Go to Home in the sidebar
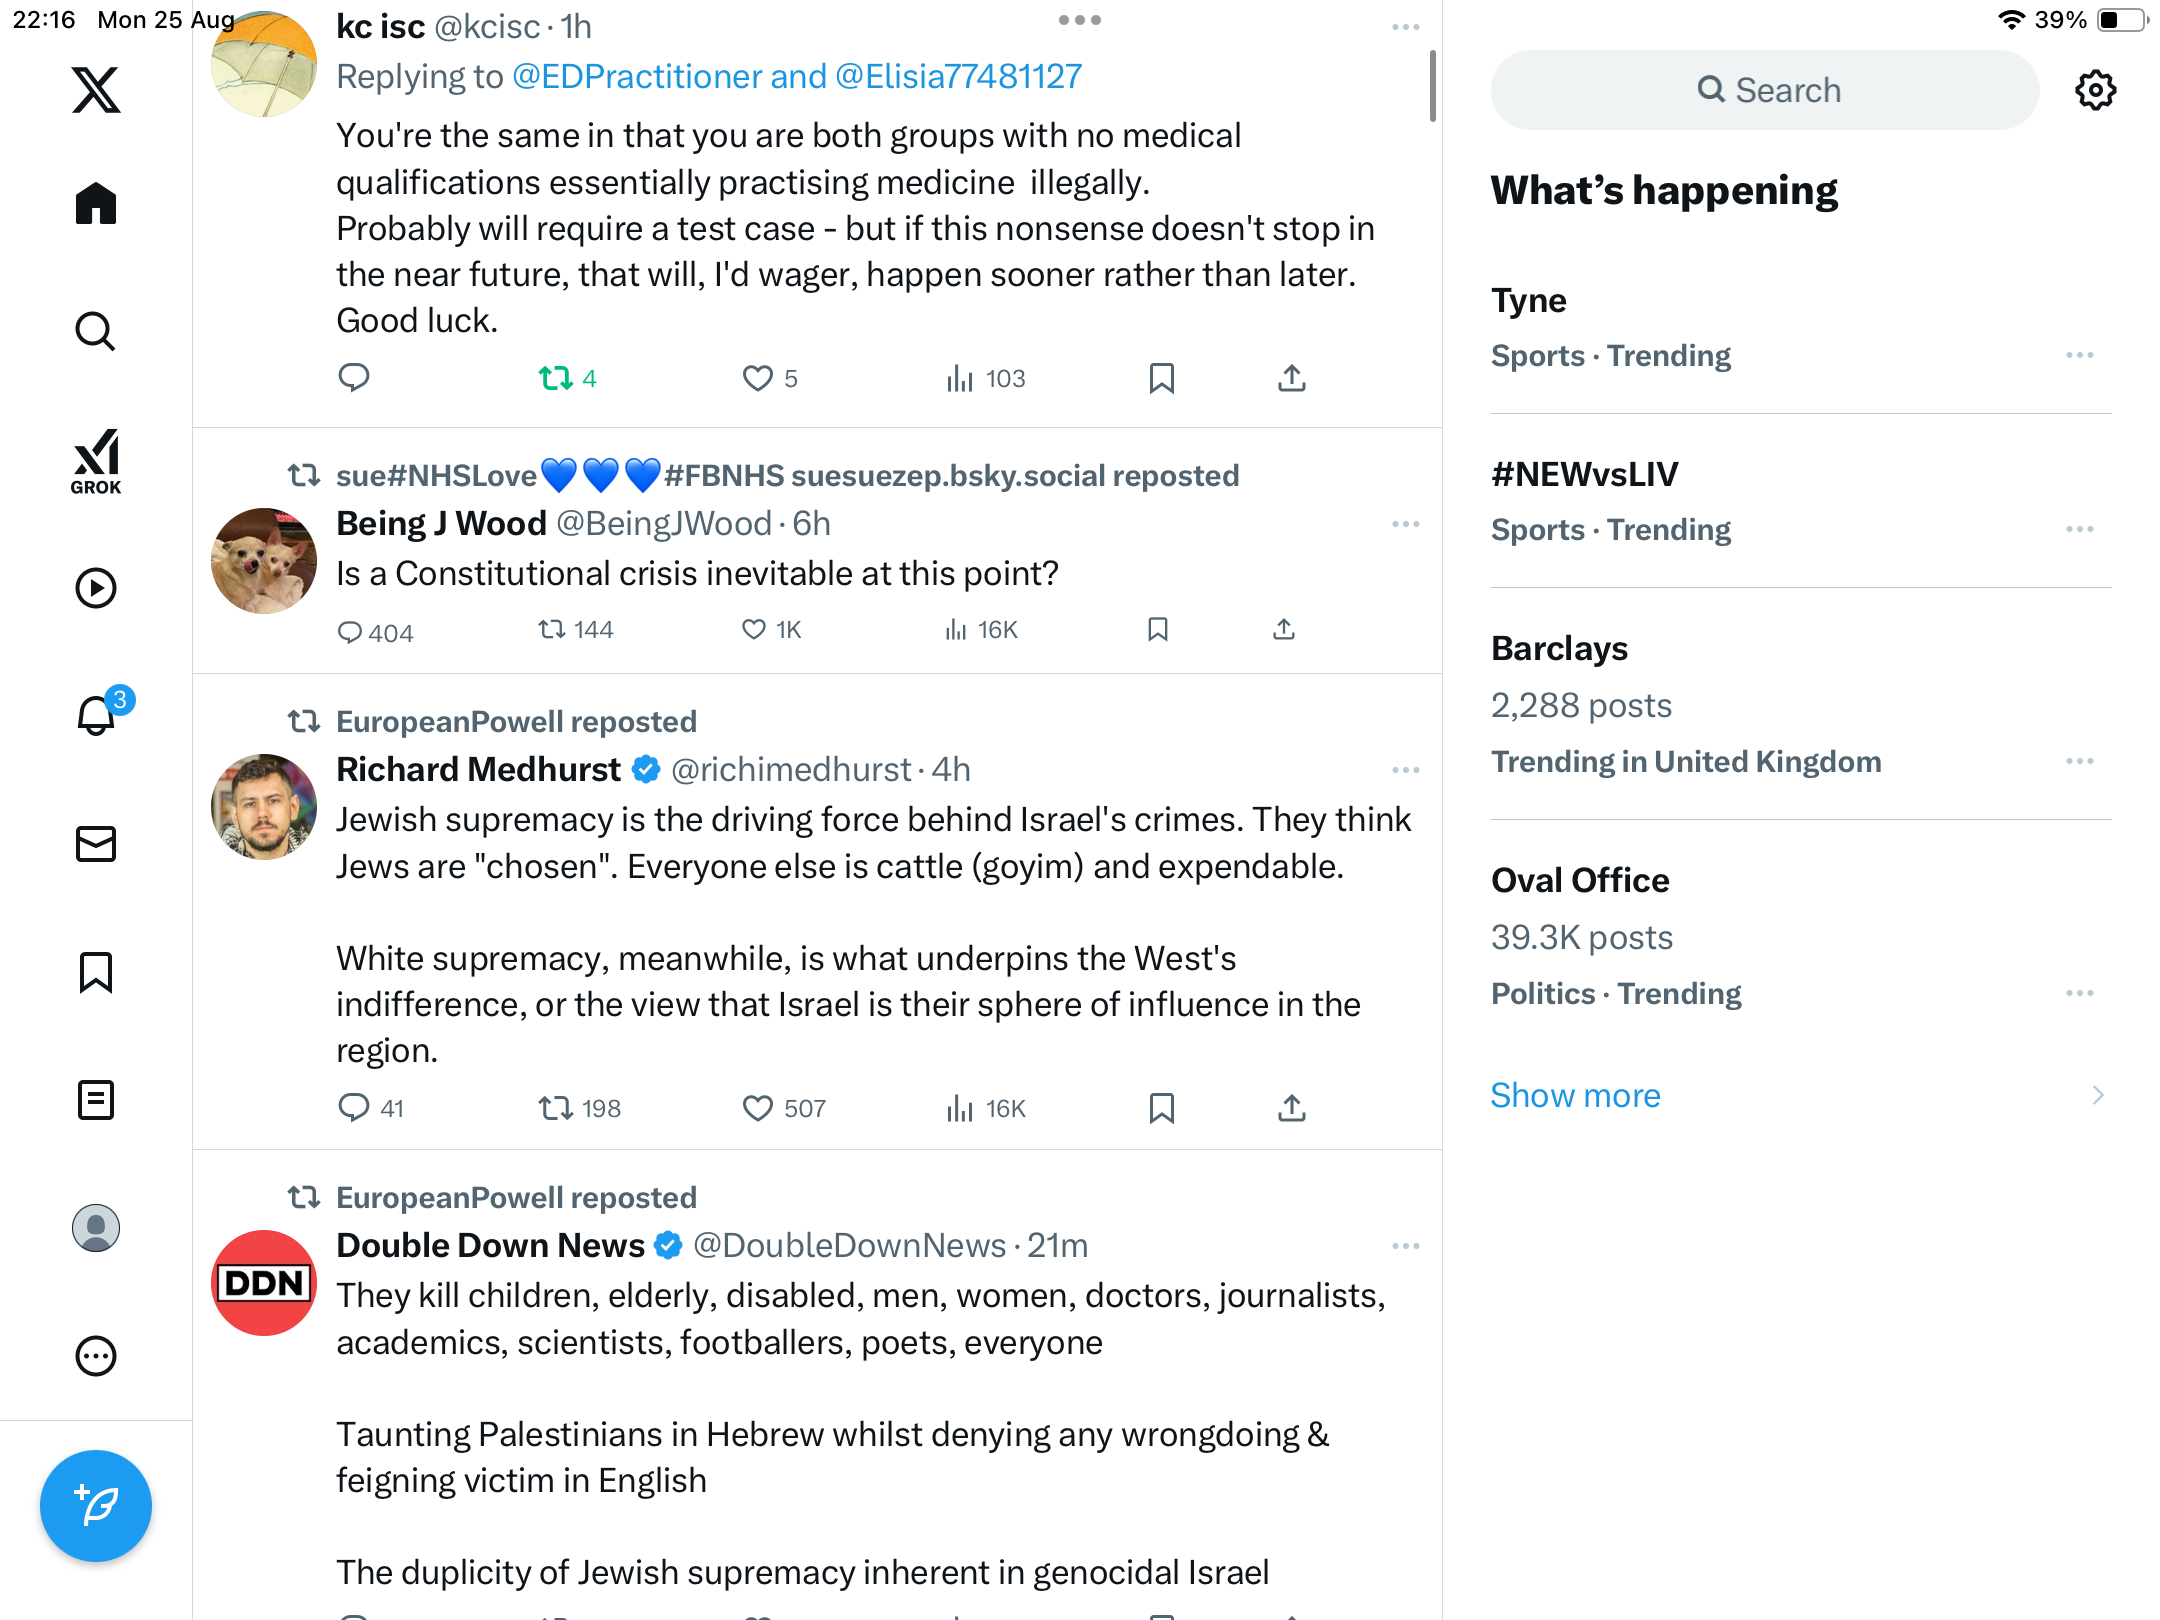 point(96,204)
